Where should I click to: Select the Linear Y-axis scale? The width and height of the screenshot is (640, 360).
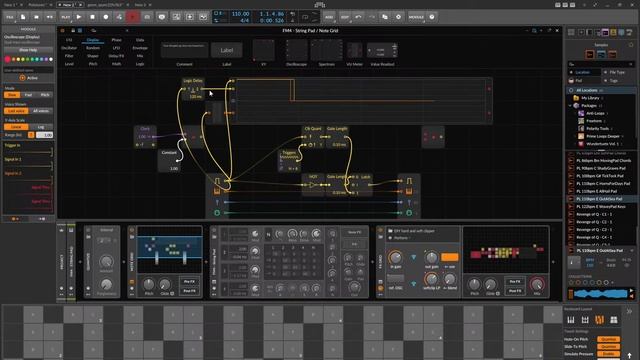pos(16,127)
